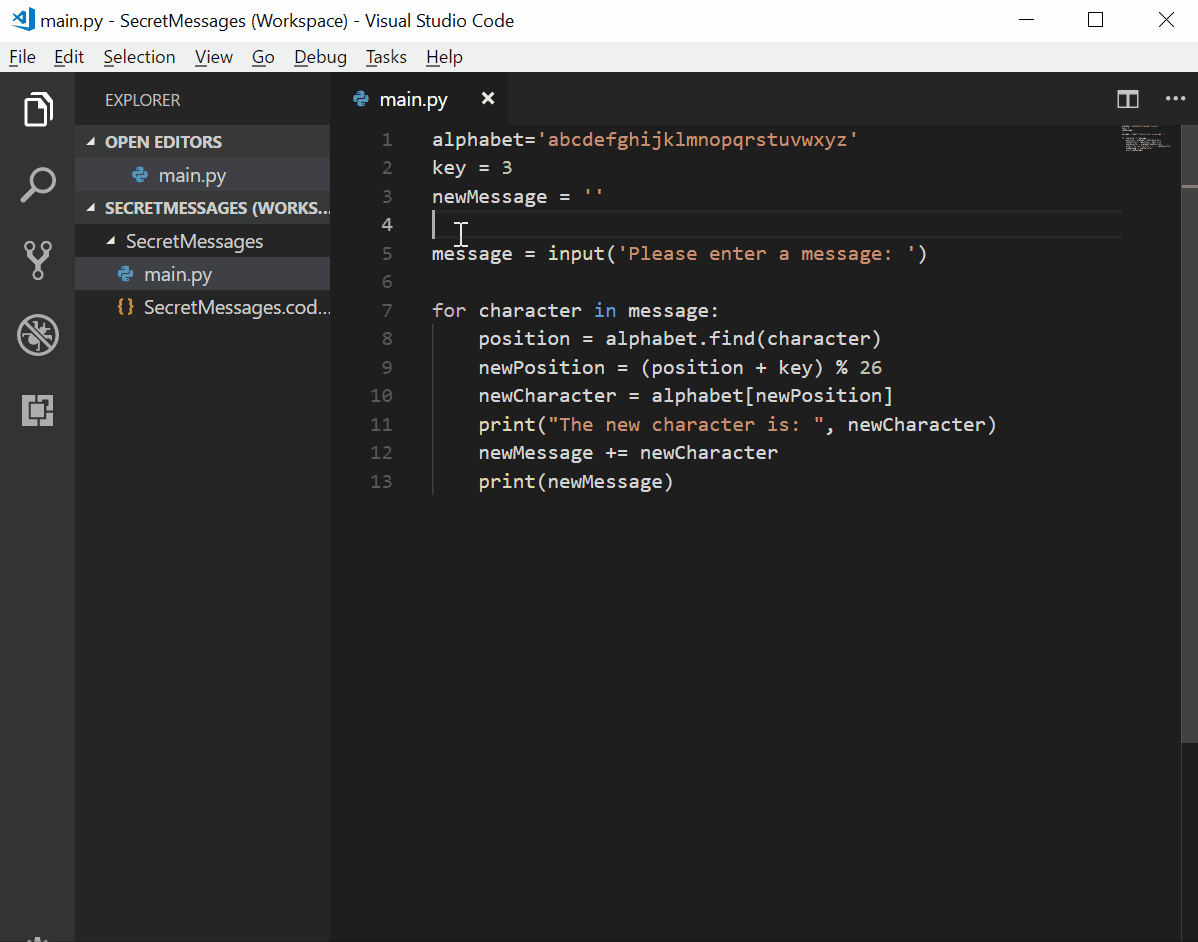The width and height of the screenshot is (1198, 942).
Task: Click 'alphabet[newPosition]' on line 10
Action: click(x=772, y=396)
